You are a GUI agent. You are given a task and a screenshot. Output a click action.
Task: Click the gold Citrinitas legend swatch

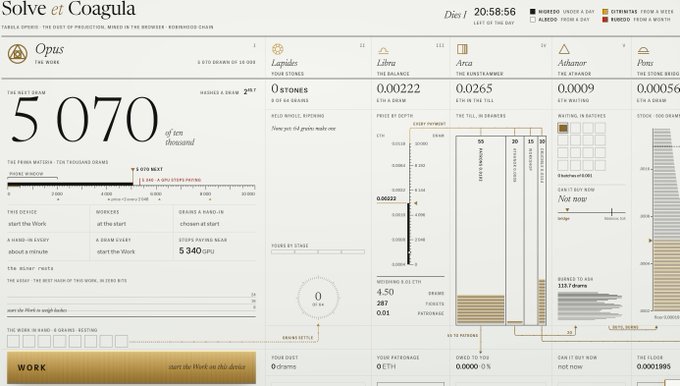[605, 12]
